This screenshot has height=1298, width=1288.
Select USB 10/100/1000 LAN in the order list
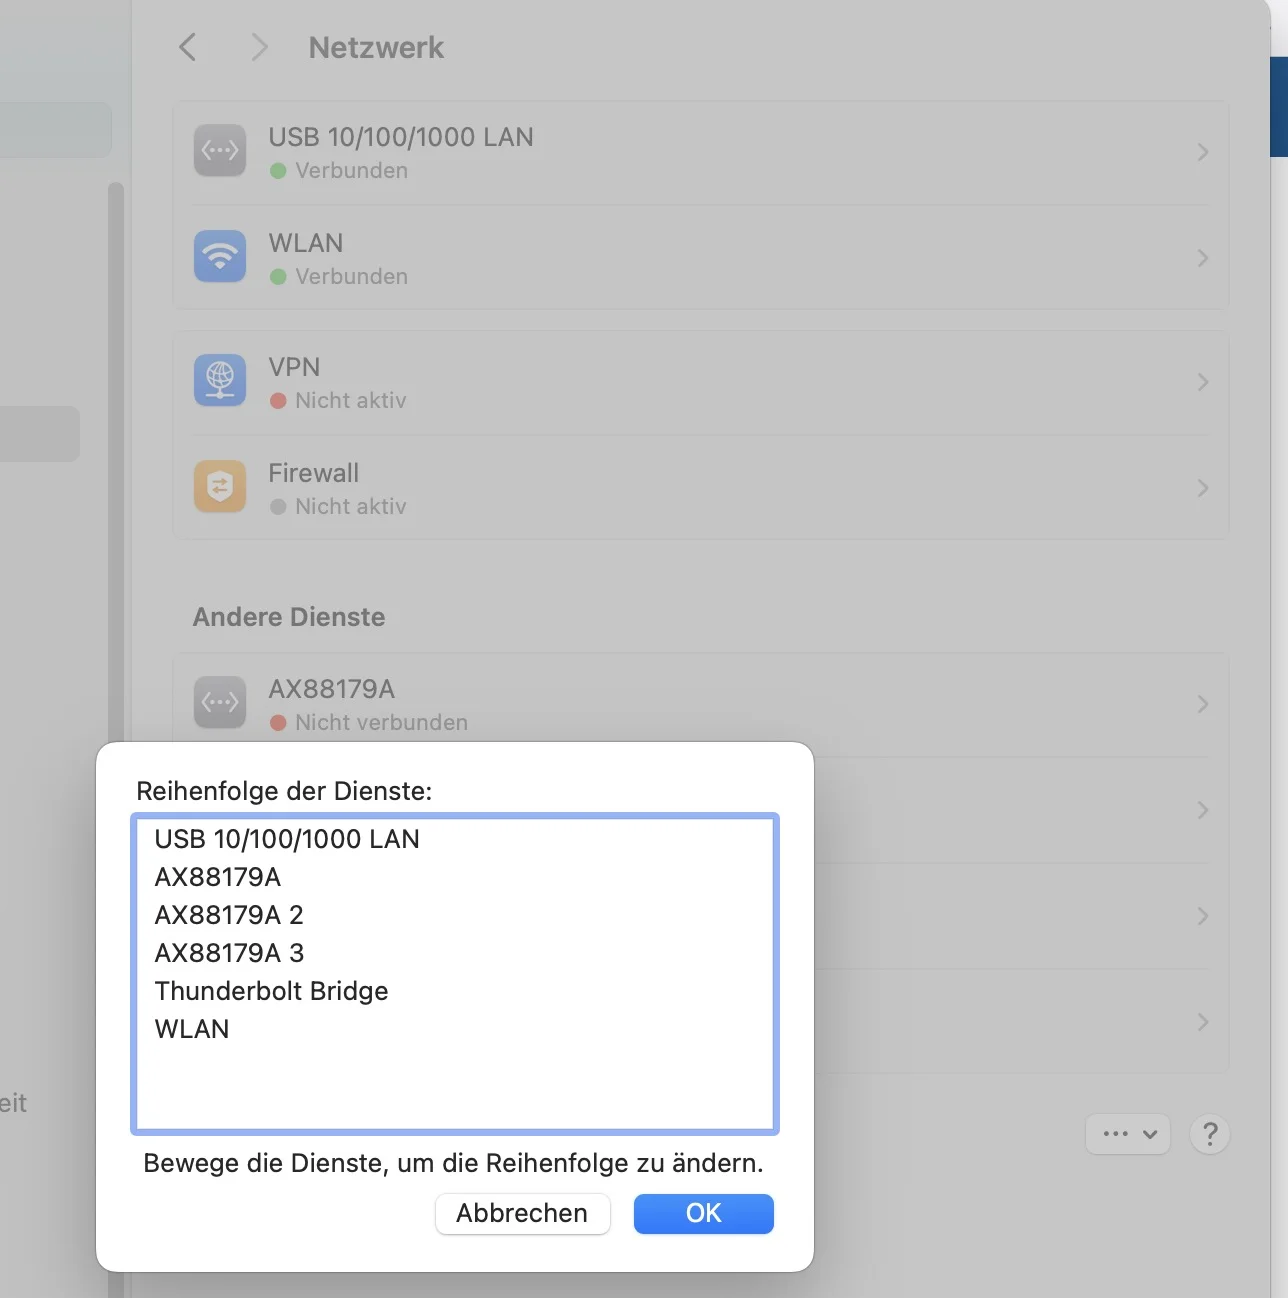click(x=455, y=839)
